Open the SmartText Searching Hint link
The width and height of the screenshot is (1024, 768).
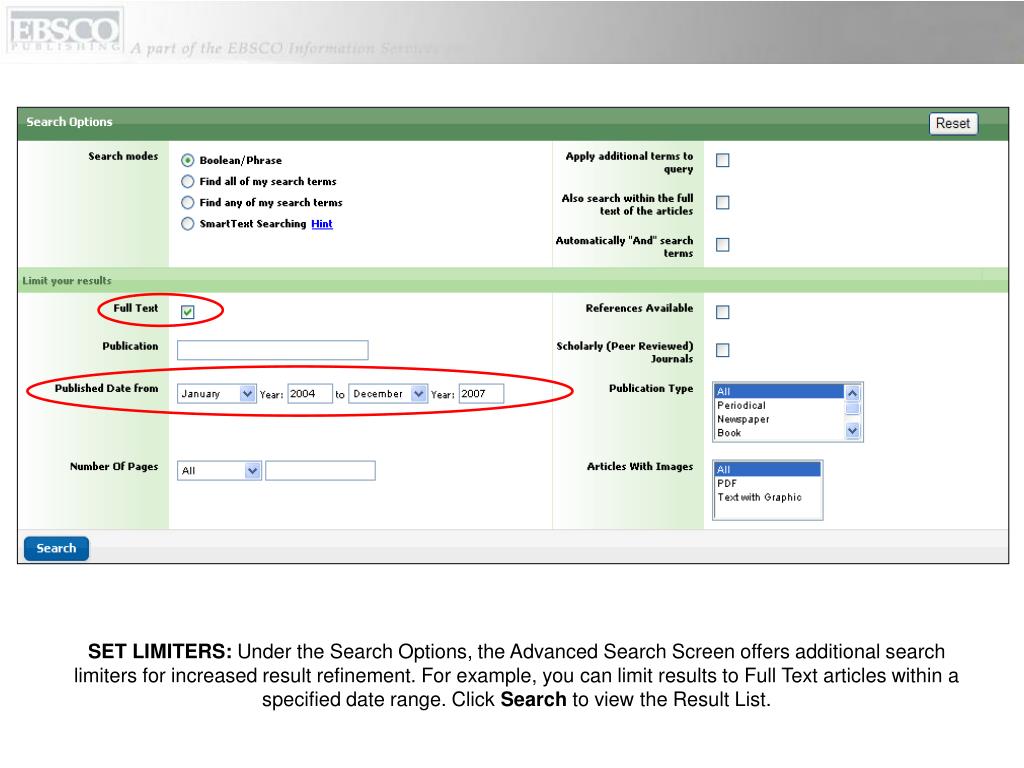[322, 223]
